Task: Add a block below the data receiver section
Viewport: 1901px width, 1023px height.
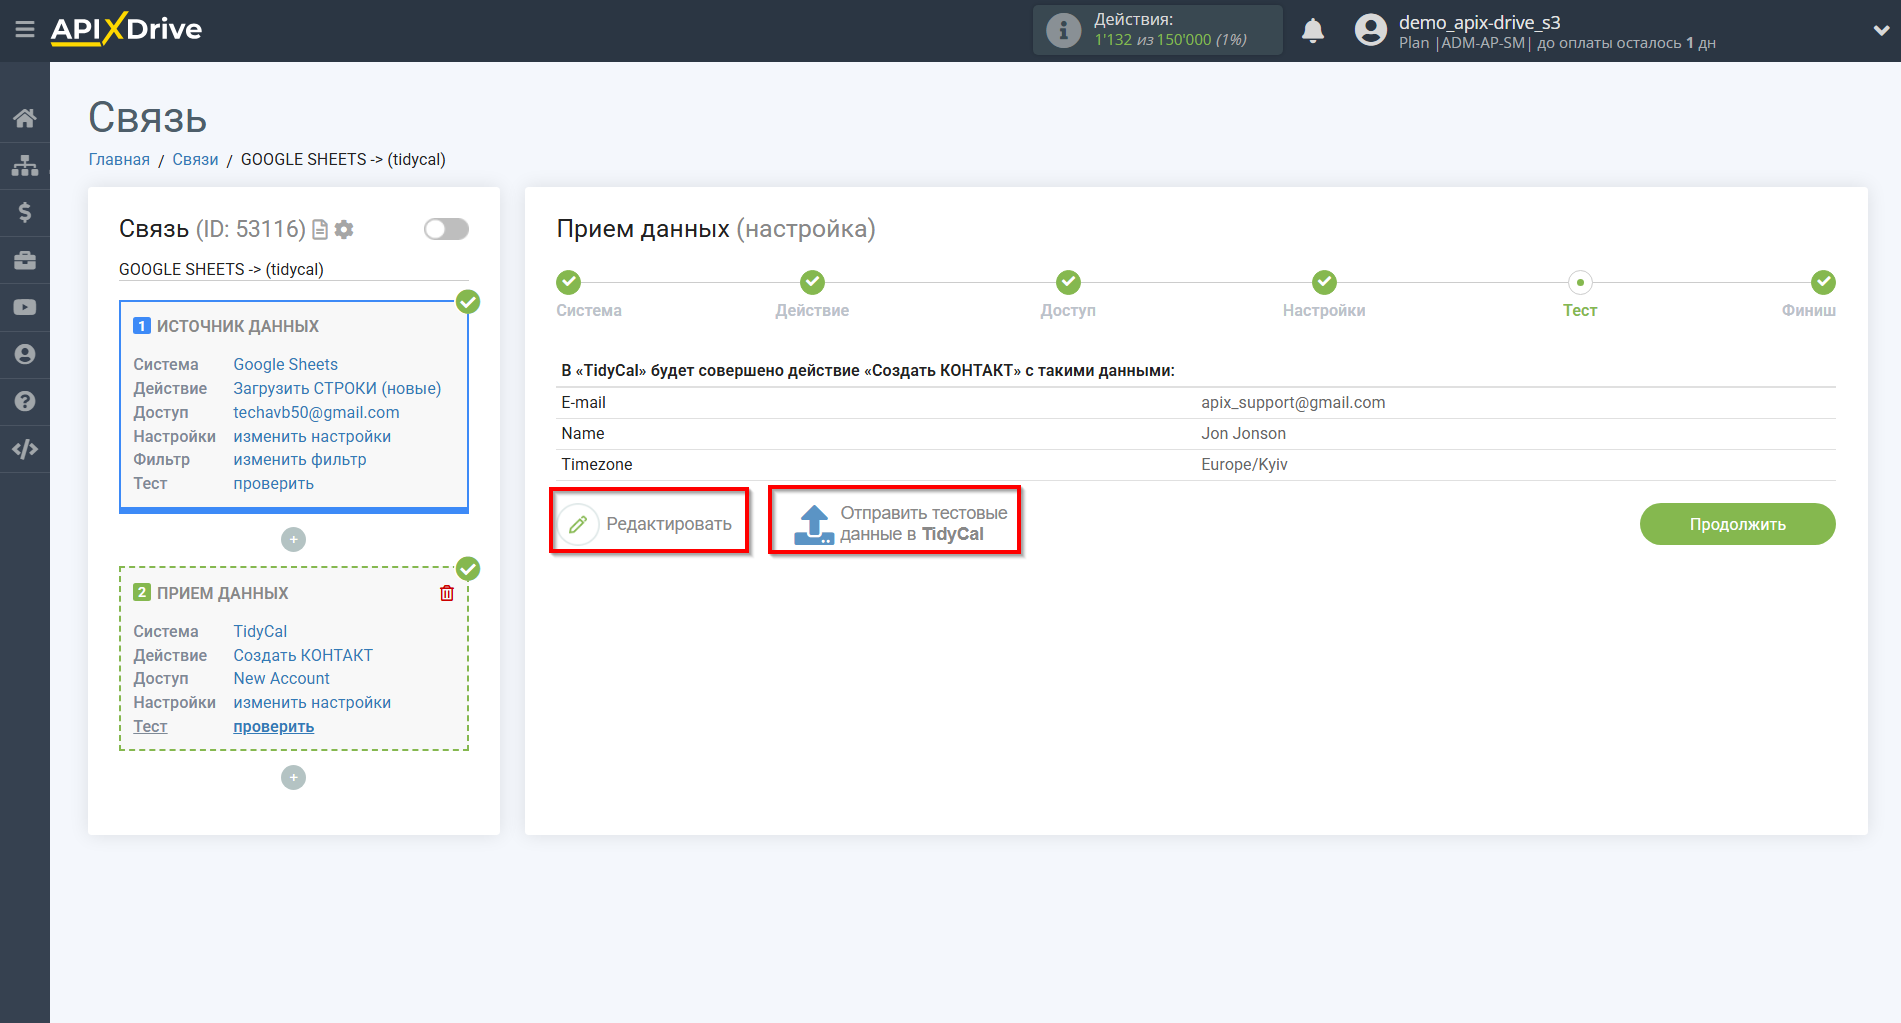Action: point(293,778)
